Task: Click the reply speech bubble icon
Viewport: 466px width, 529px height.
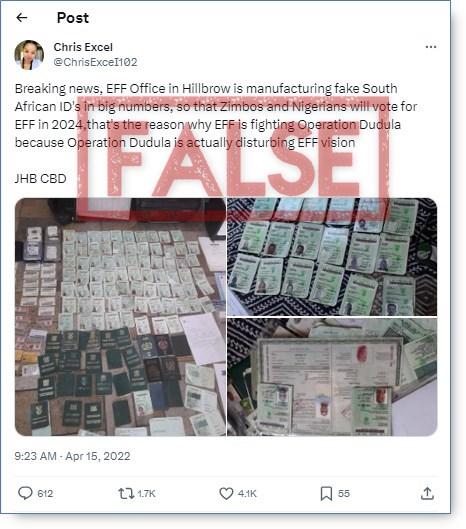Action: 25,493
